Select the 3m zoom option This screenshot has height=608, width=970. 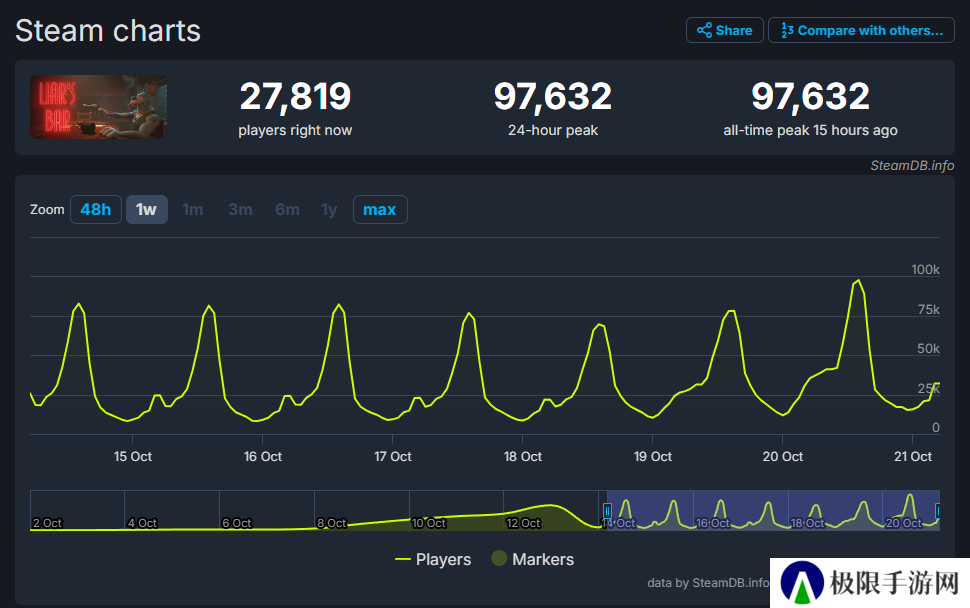tap(240, 210)
